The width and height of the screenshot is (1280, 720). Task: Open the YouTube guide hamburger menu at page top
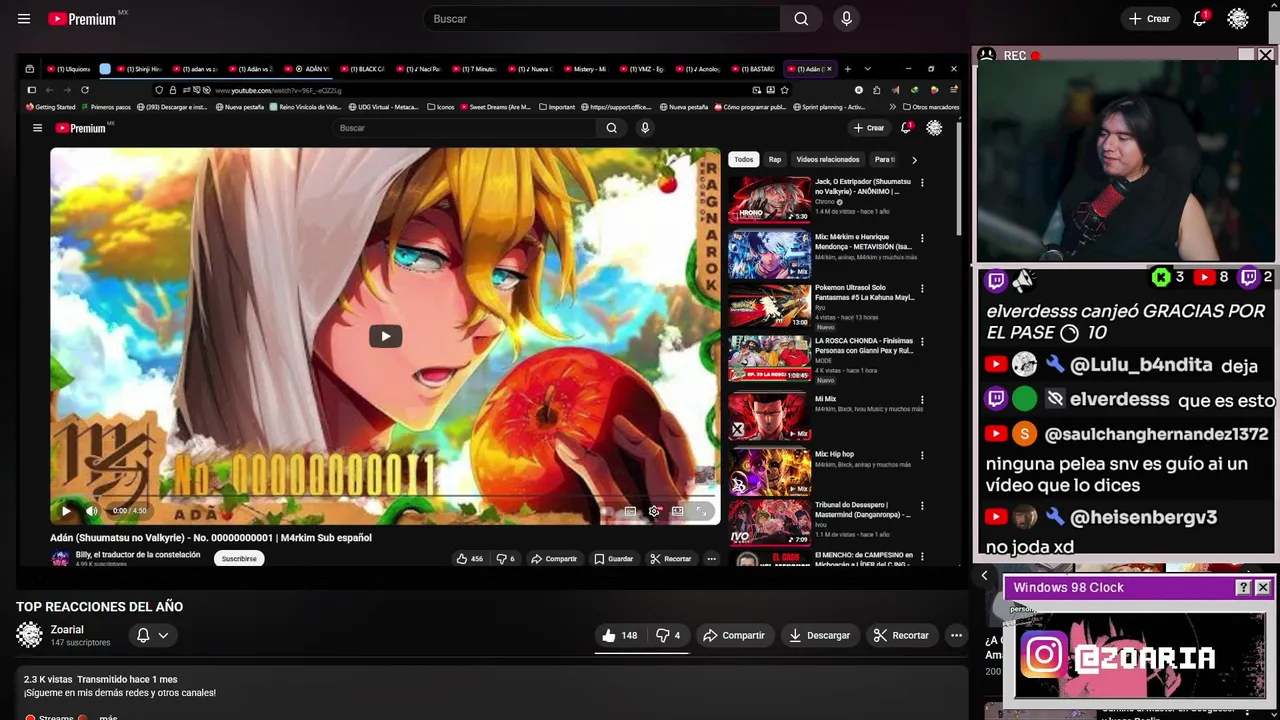tap(24, 19)
